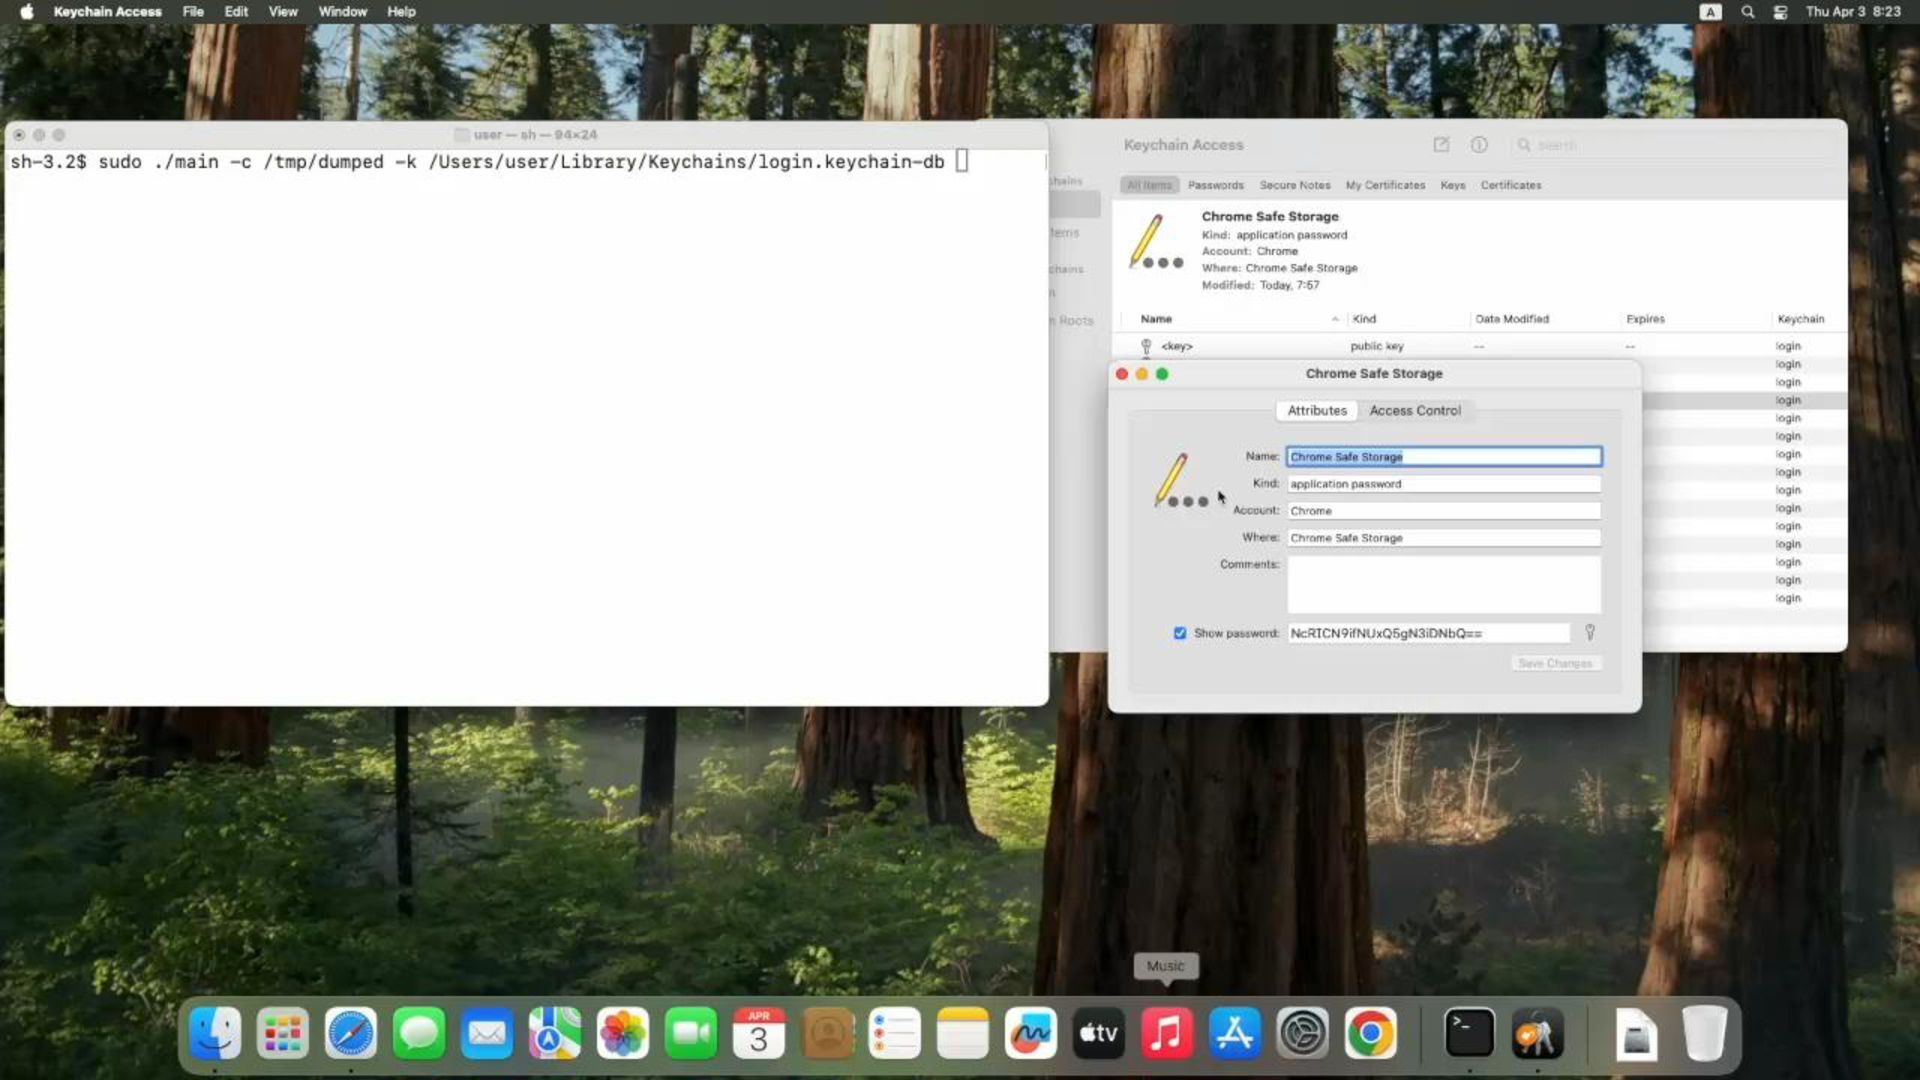Select the Passwords category

click(1216, 185)
